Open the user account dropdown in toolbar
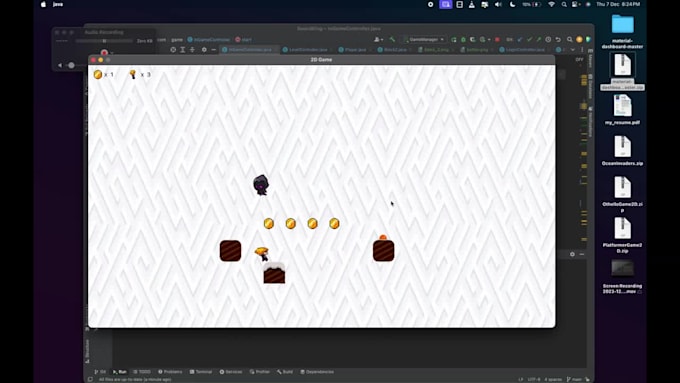This screenshot has height=383, width=680. click(378, 39)
